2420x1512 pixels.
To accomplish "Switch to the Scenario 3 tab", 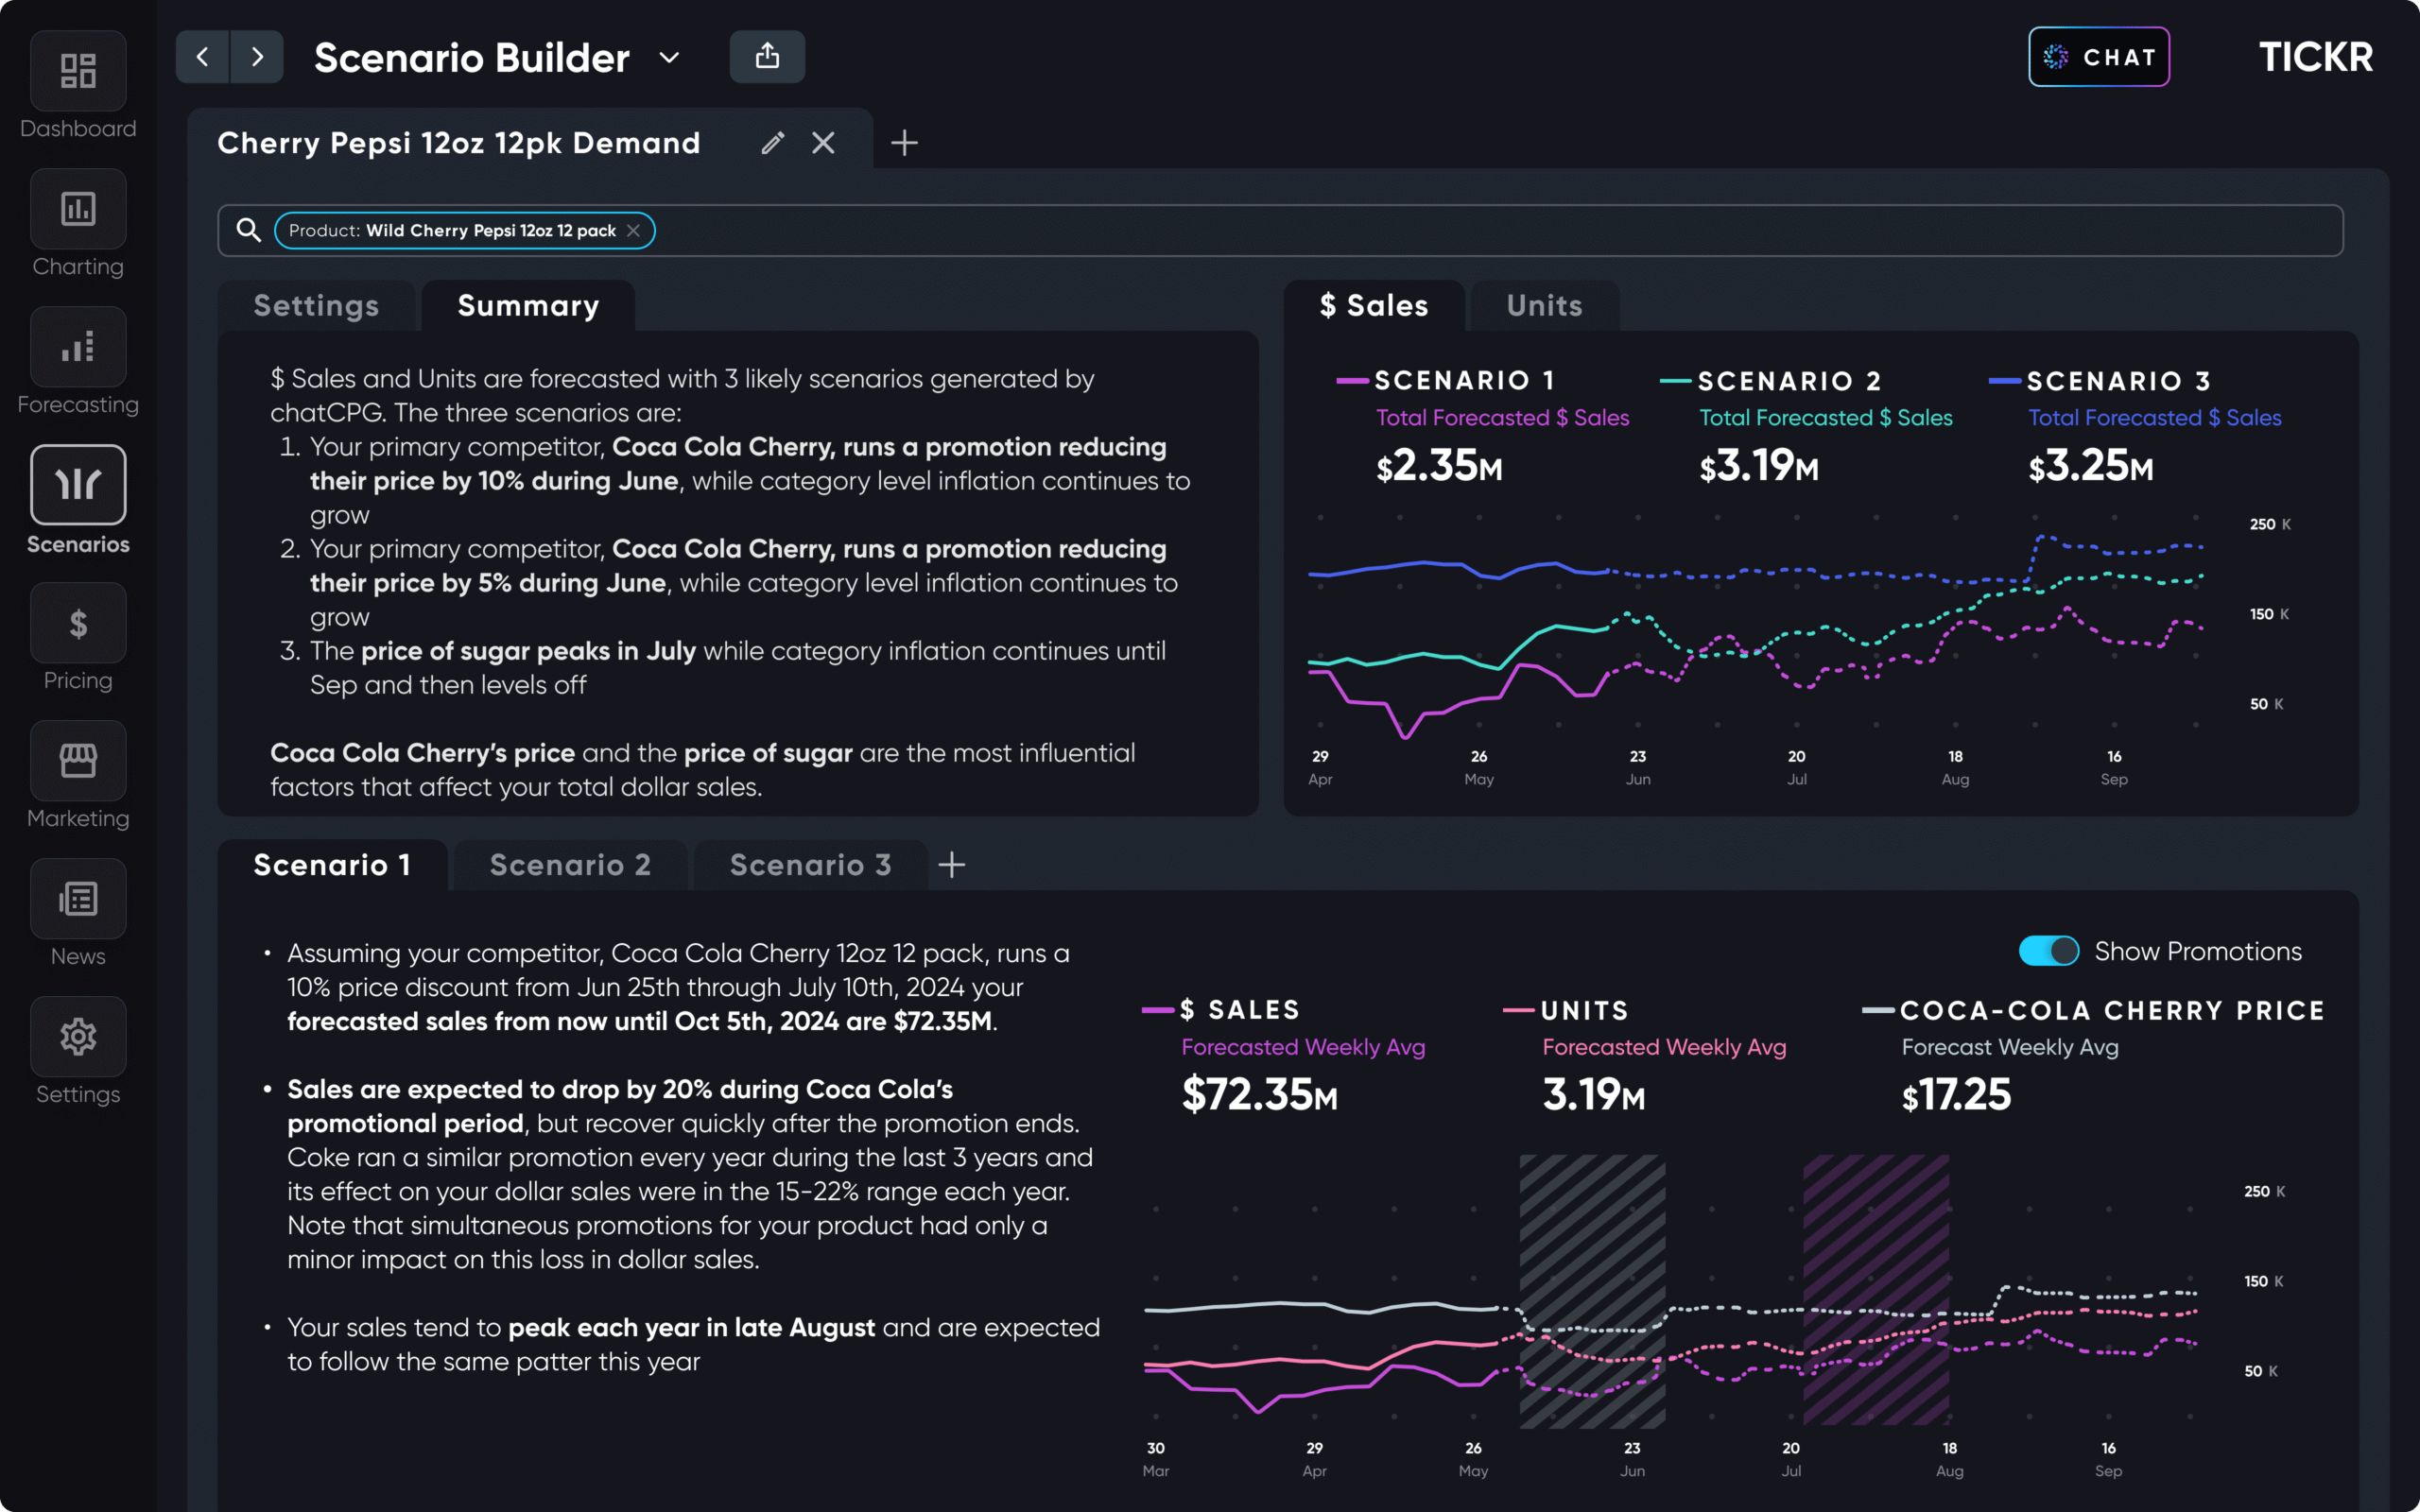I will pyautogui.click(x=811, y=865).
